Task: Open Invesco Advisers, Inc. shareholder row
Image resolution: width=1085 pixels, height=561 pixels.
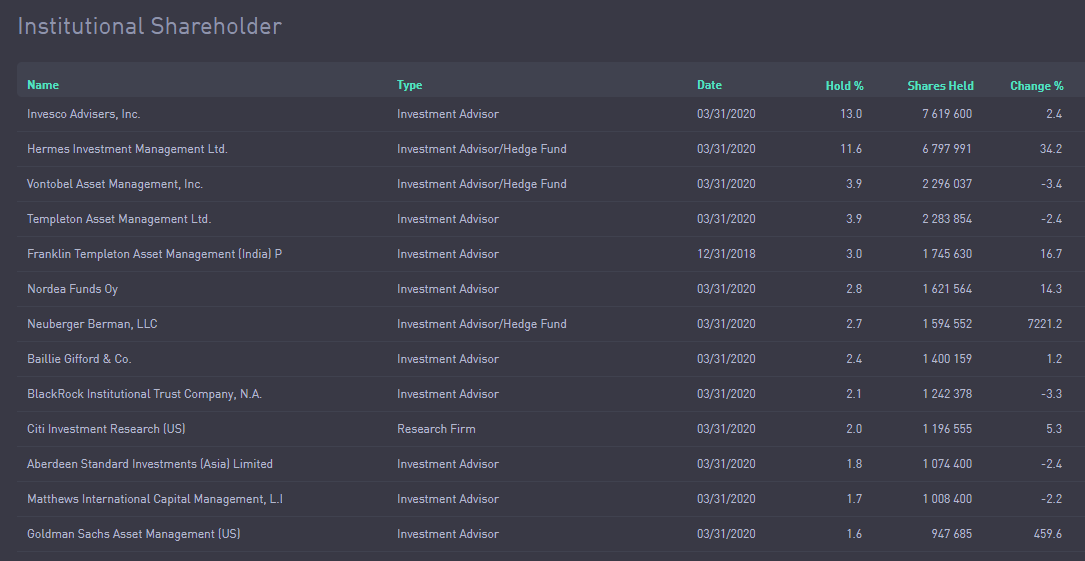Action: 551,114
